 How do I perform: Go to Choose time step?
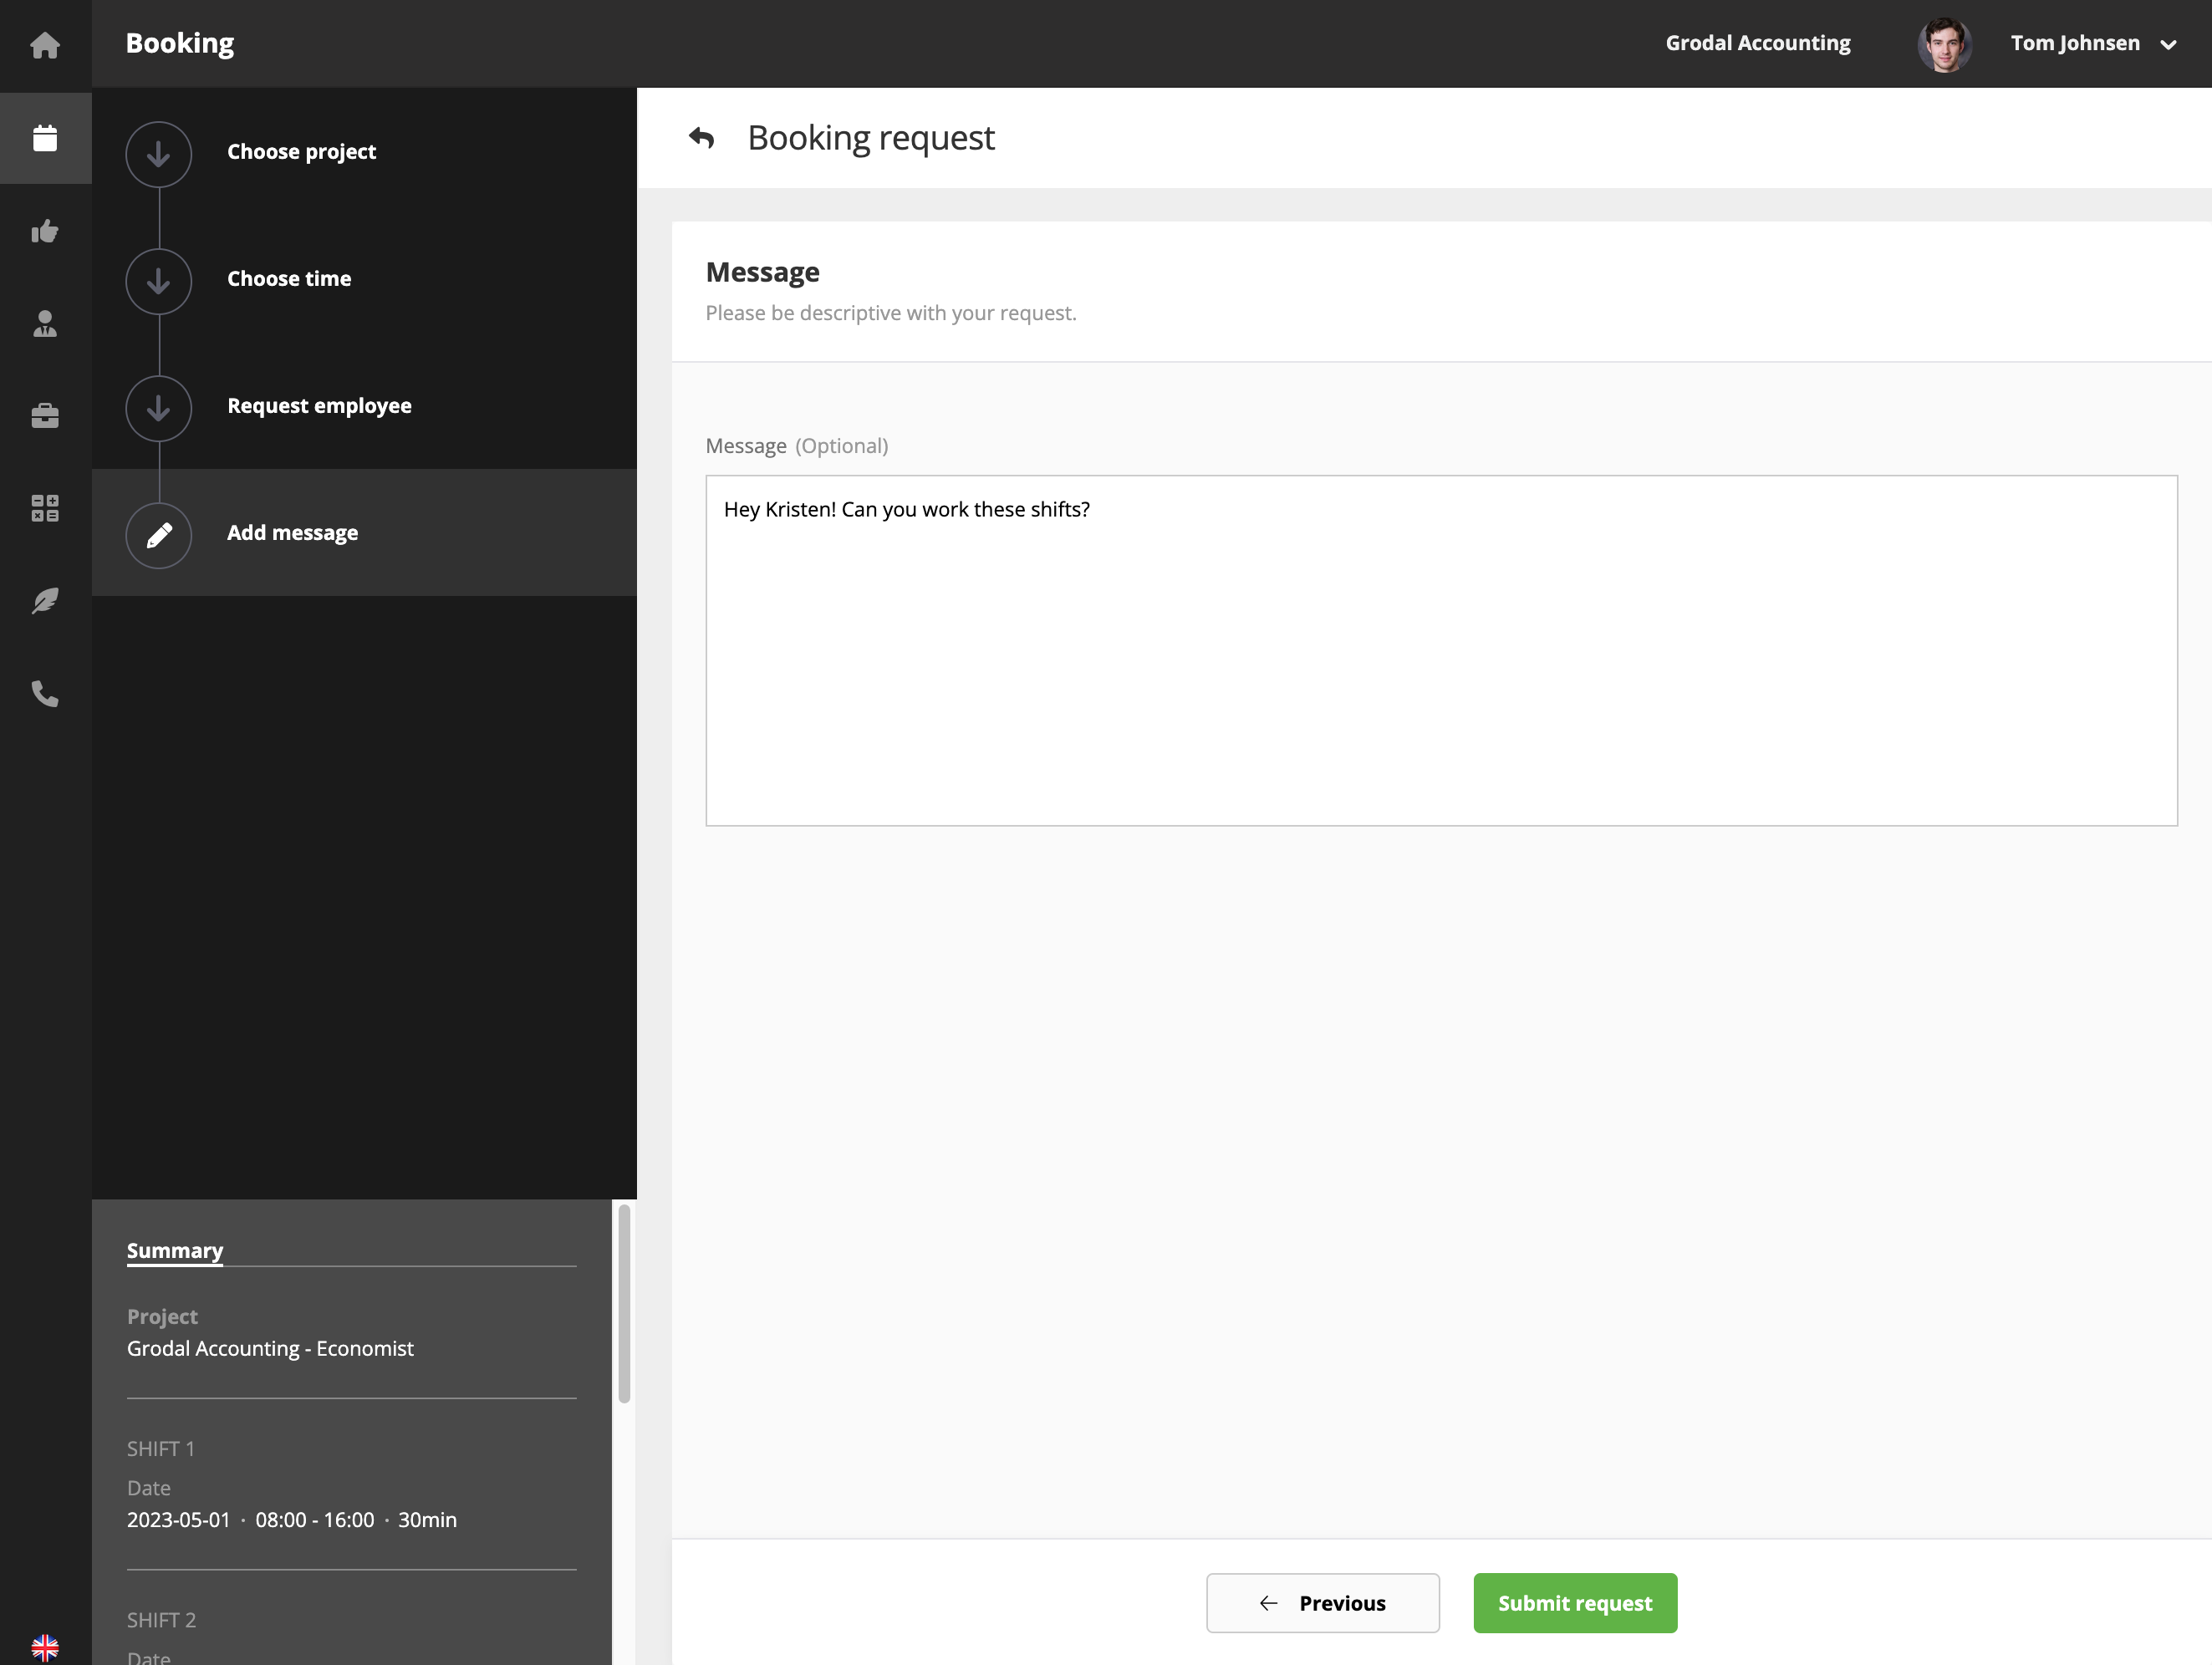click(x=289, y=279)
